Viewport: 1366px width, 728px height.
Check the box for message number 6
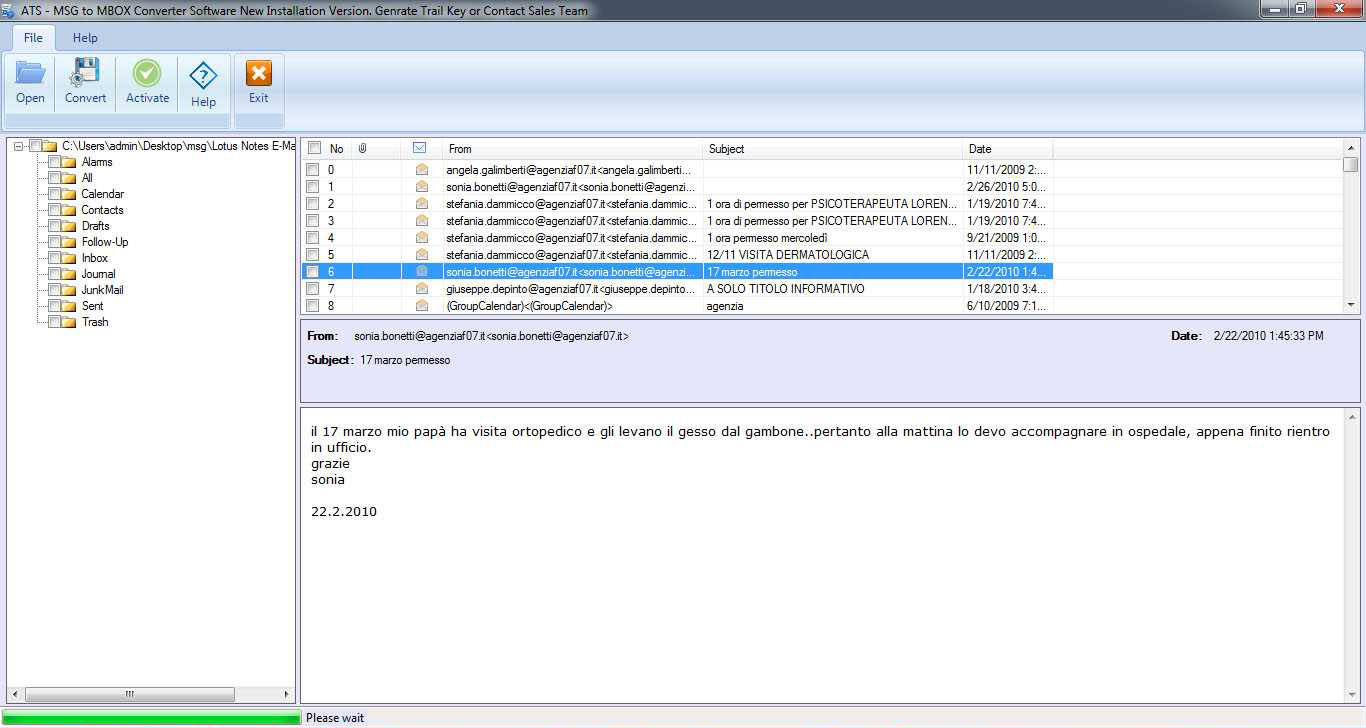[313, 272]
